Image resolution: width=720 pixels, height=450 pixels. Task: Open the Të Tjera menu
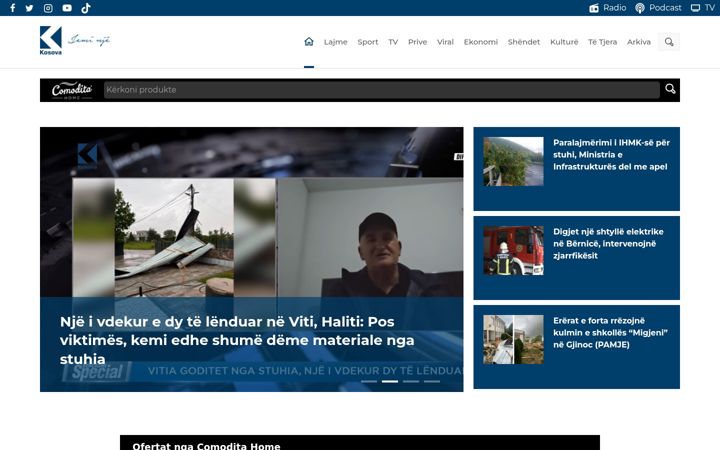[x=602, y=42]
